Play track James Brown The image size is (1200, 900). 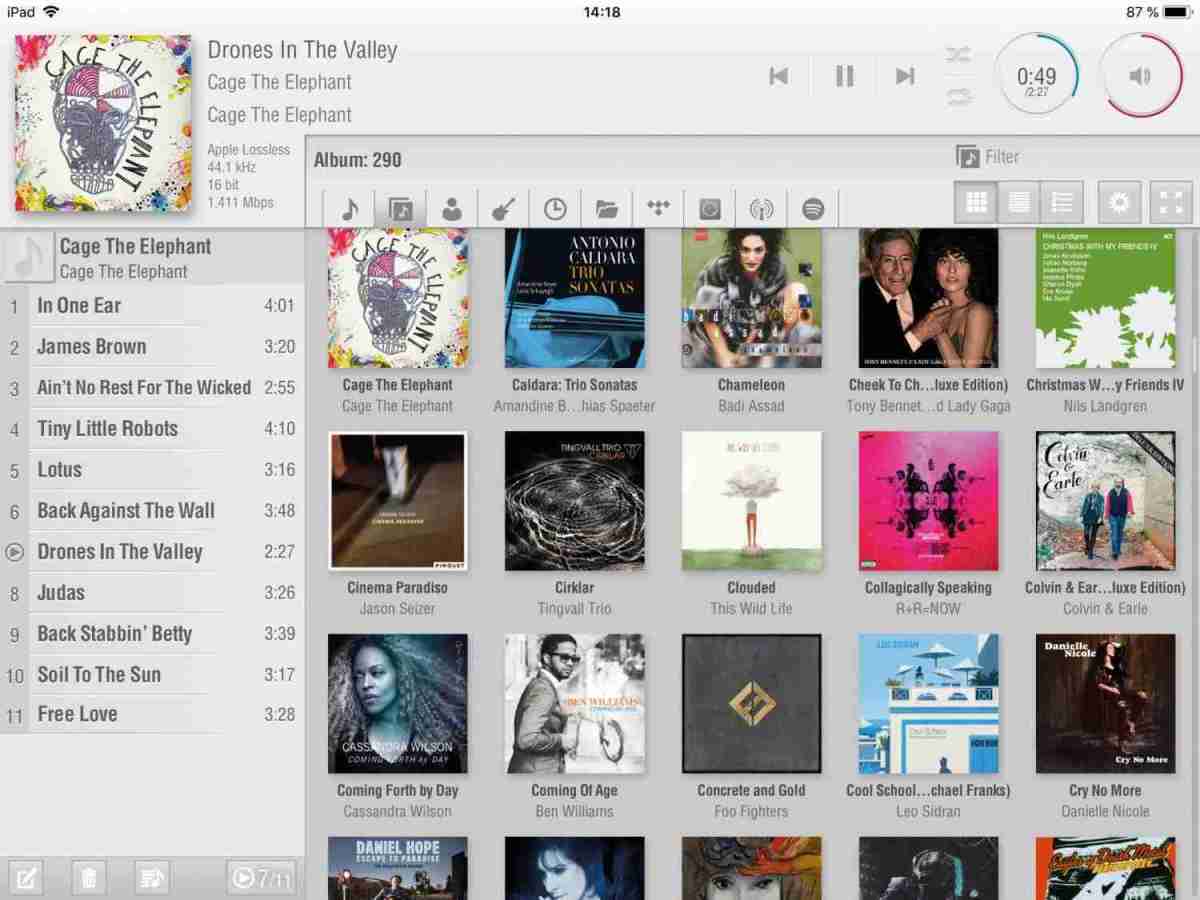pyautogui.click(x=152, y=347)
